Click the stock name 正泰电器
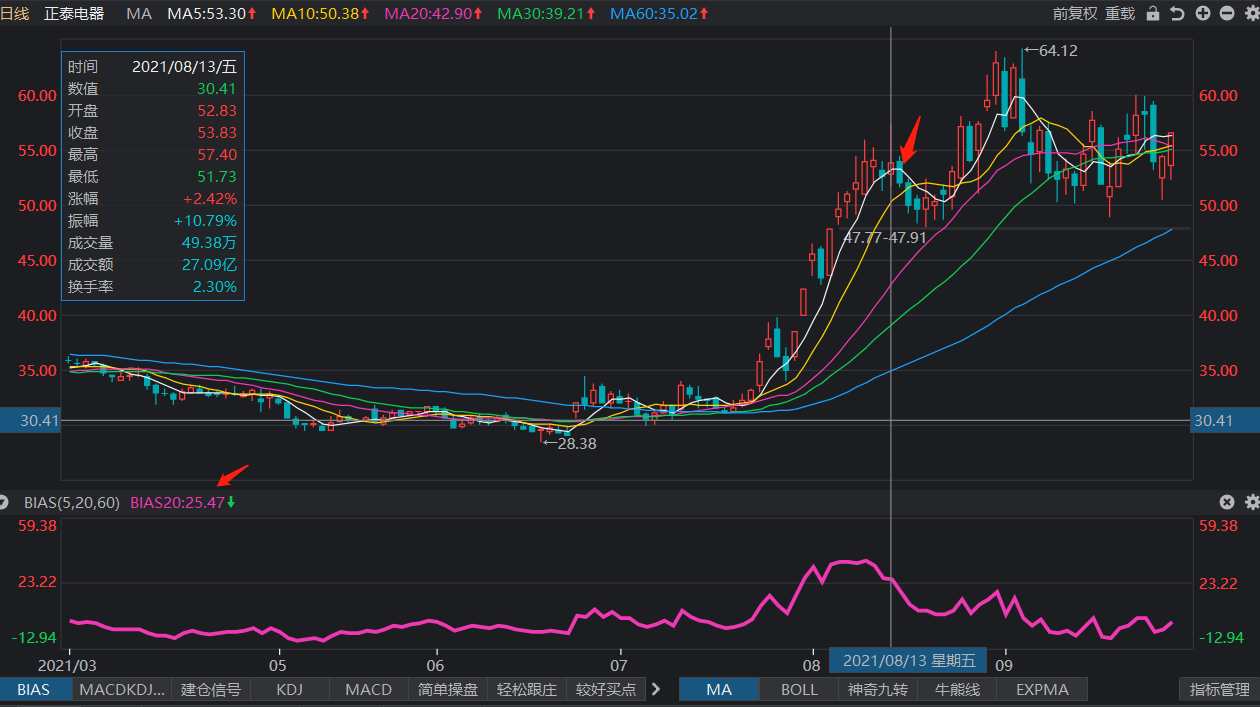1260x707 pixels. (74, 14)
